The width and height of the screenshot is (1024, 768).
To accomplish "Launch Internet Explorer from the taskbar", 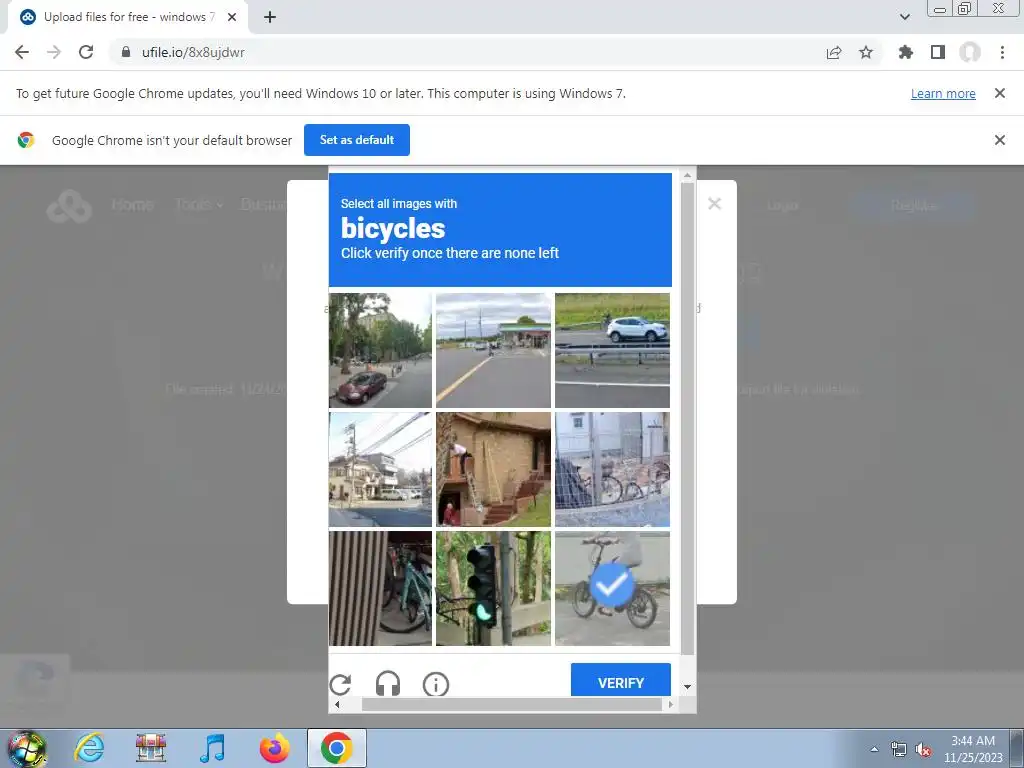I will pos(89,748).
